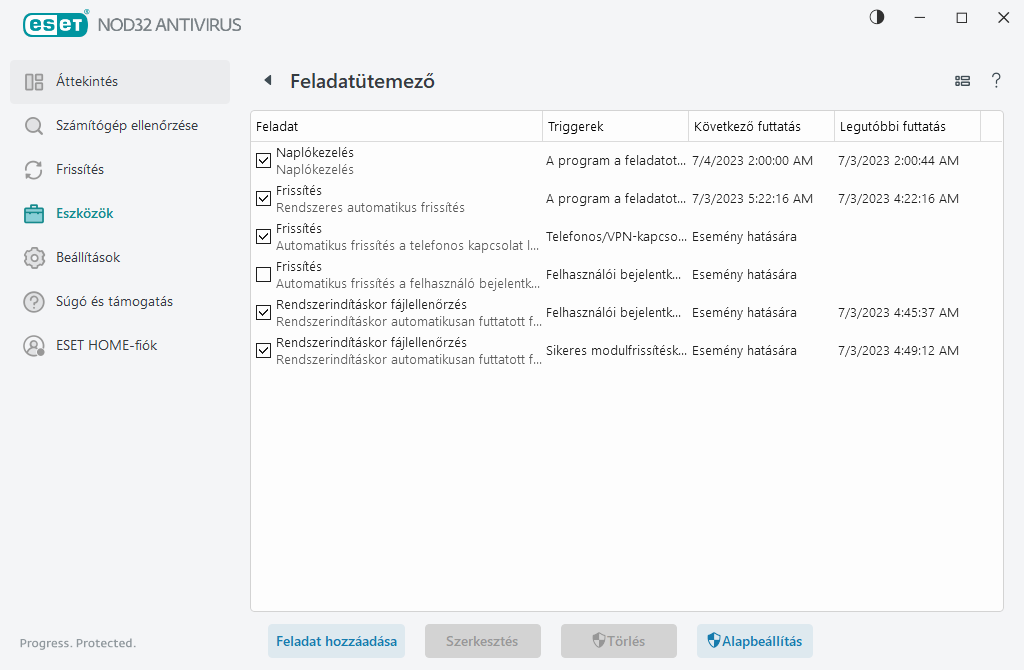Uncheck Rendszeres automatikus frissítés task checkbox
The width and height of the screenshot is (1024, 670).
click(x=264, y=199)
